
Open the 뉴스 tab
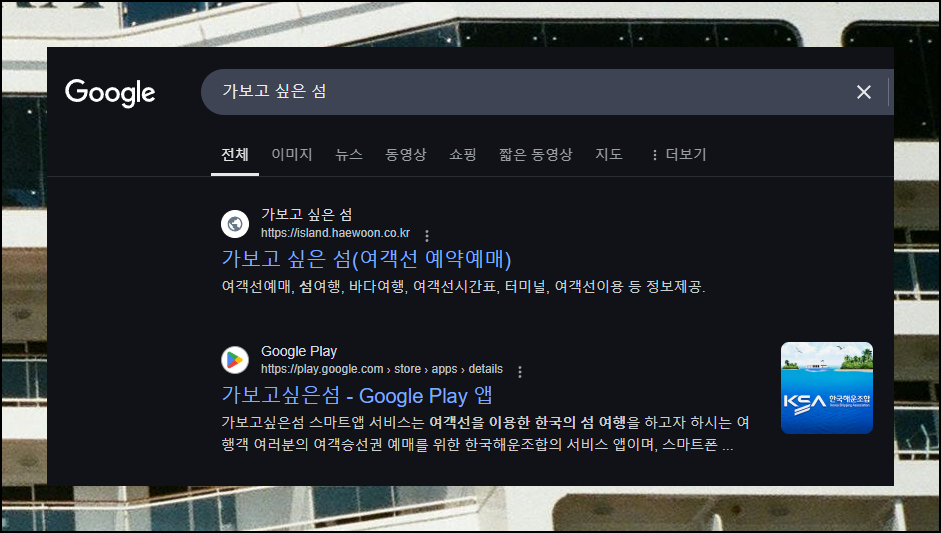(x=349, y=155)
